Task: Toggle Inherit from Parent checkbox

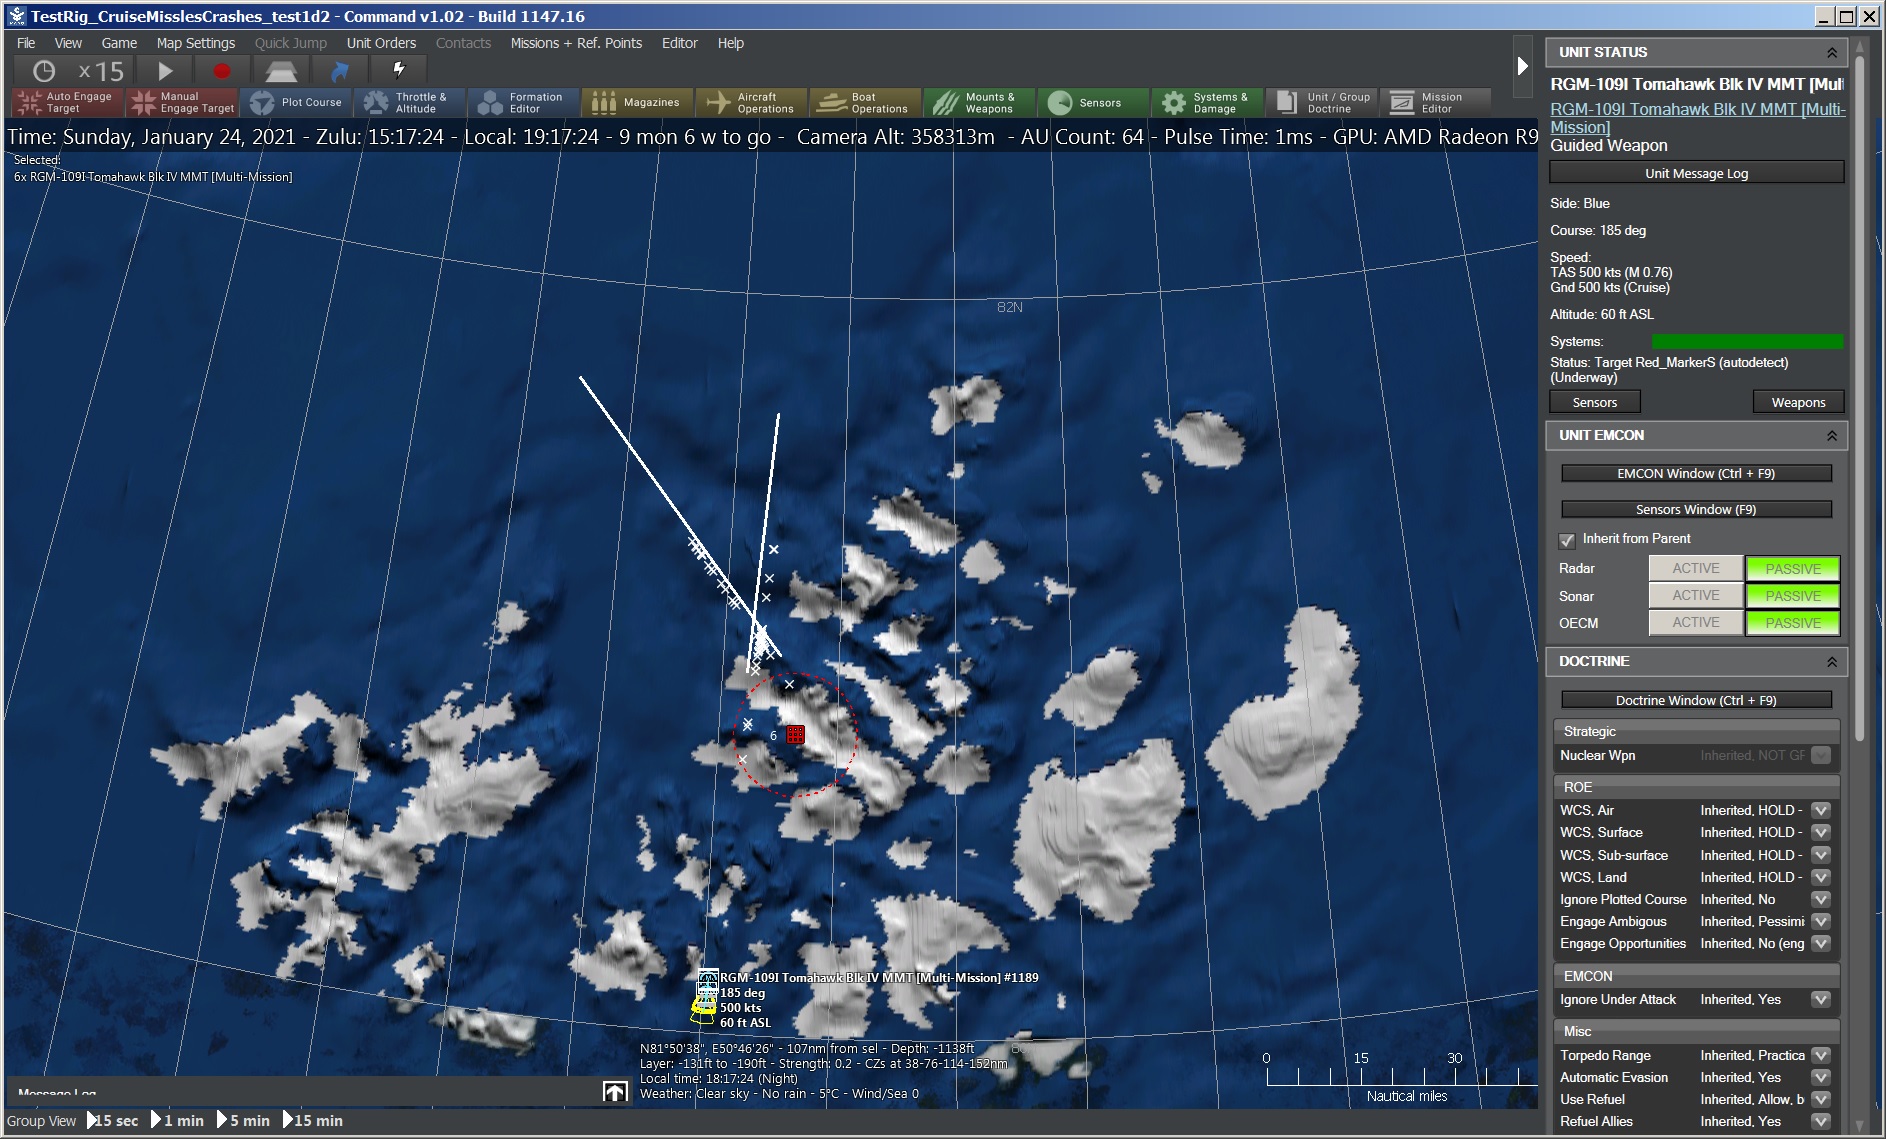Action: pyautogui.click(x=1567, y=540)
